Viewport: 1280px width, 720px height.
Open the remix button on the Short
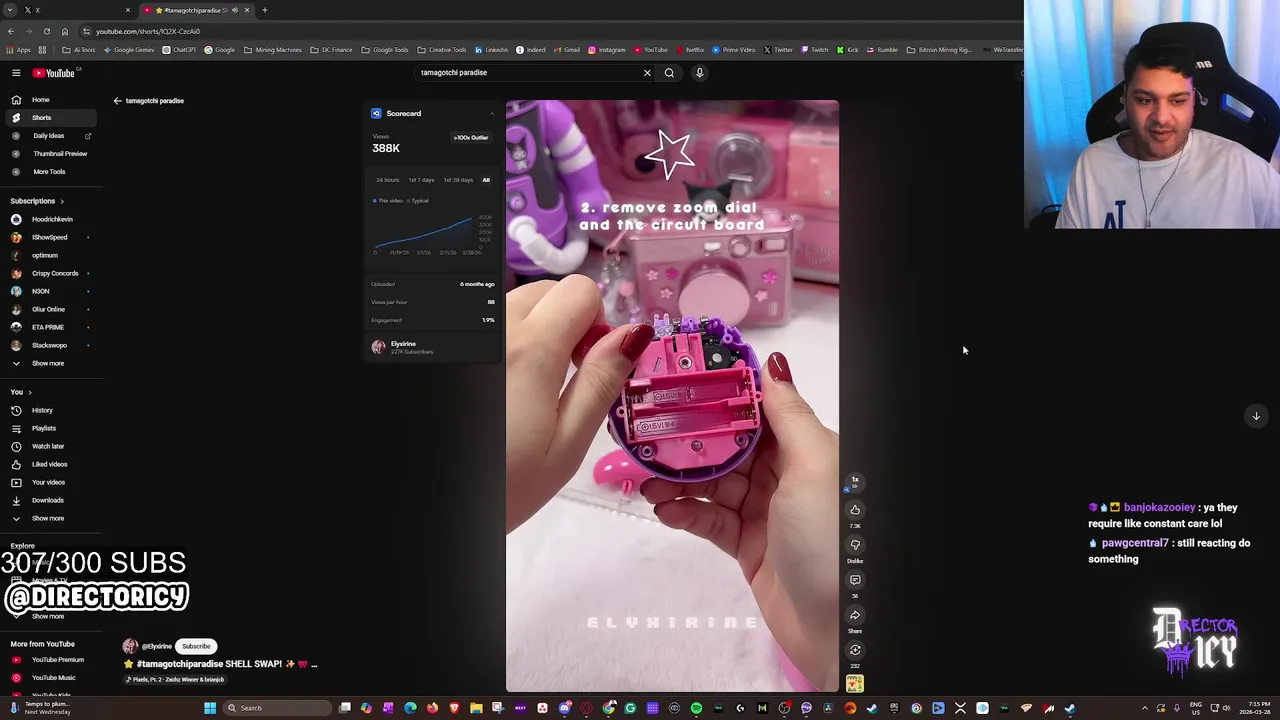tap(855, 650)
